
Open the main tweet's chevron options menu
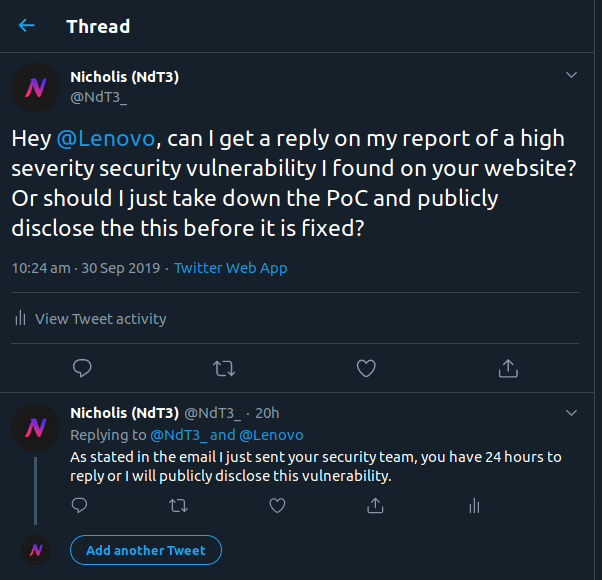tap(571, 75)
